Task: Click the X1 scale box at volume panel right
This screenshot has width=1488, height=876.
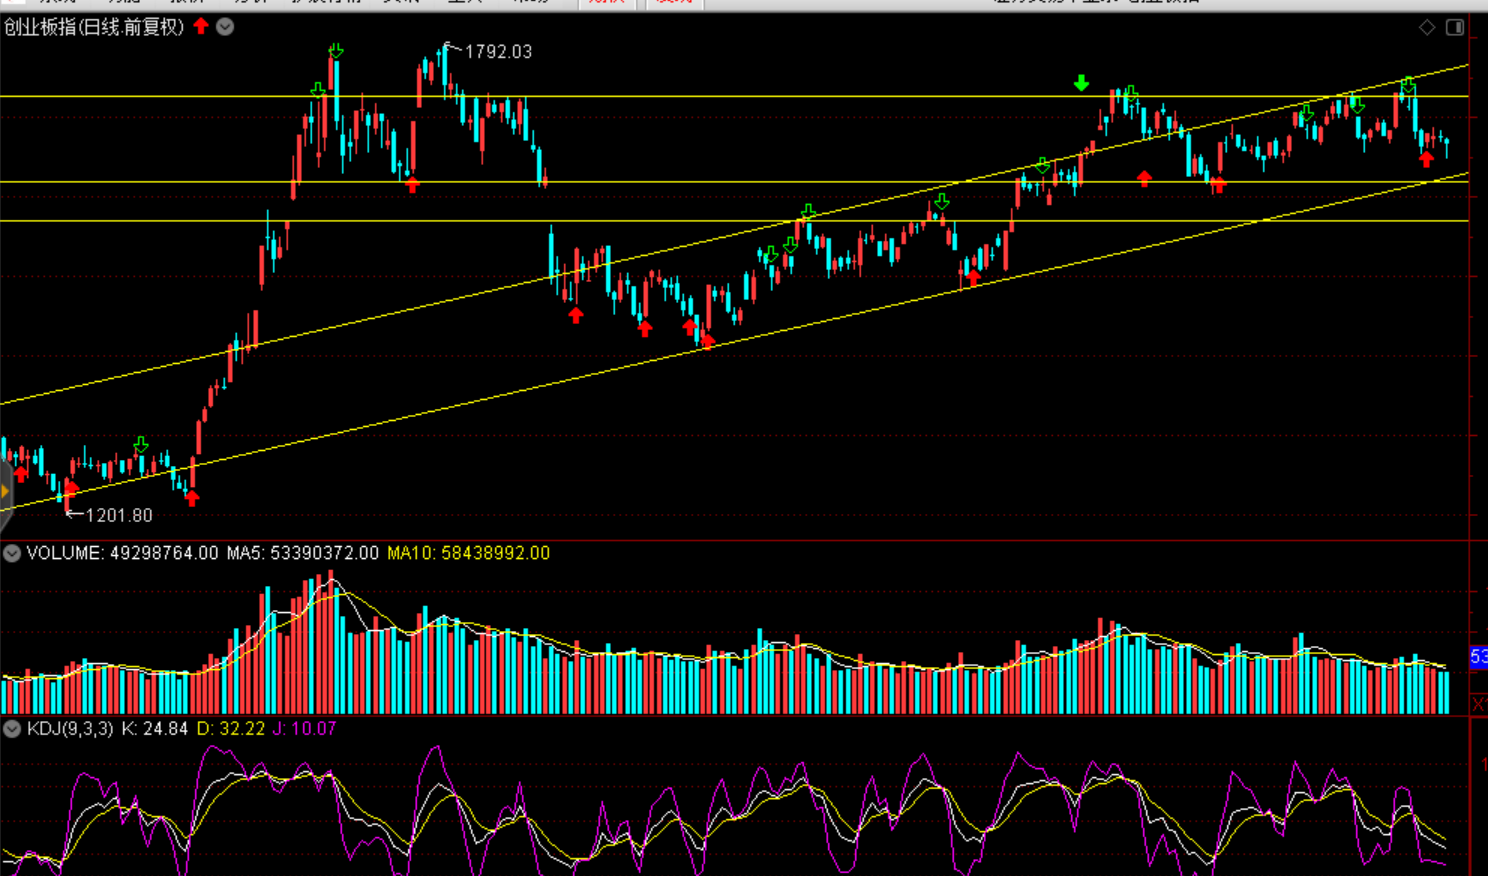Action: [x=1478, y=704]
